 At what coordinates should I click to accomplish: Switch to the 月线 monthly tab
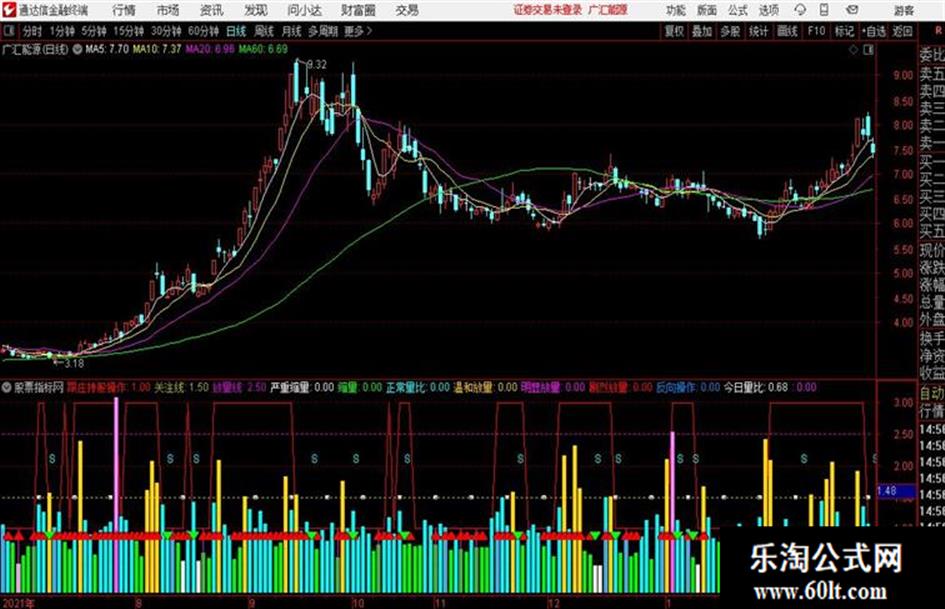coord(291,31)
